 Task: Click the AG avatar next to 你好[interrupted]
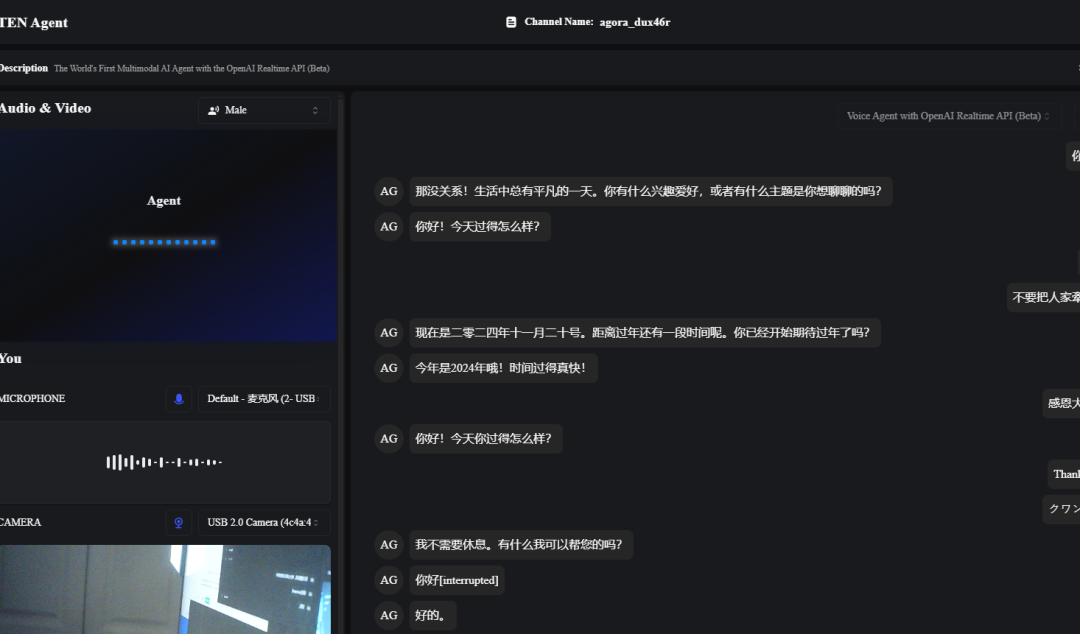[x=389, y=580]
